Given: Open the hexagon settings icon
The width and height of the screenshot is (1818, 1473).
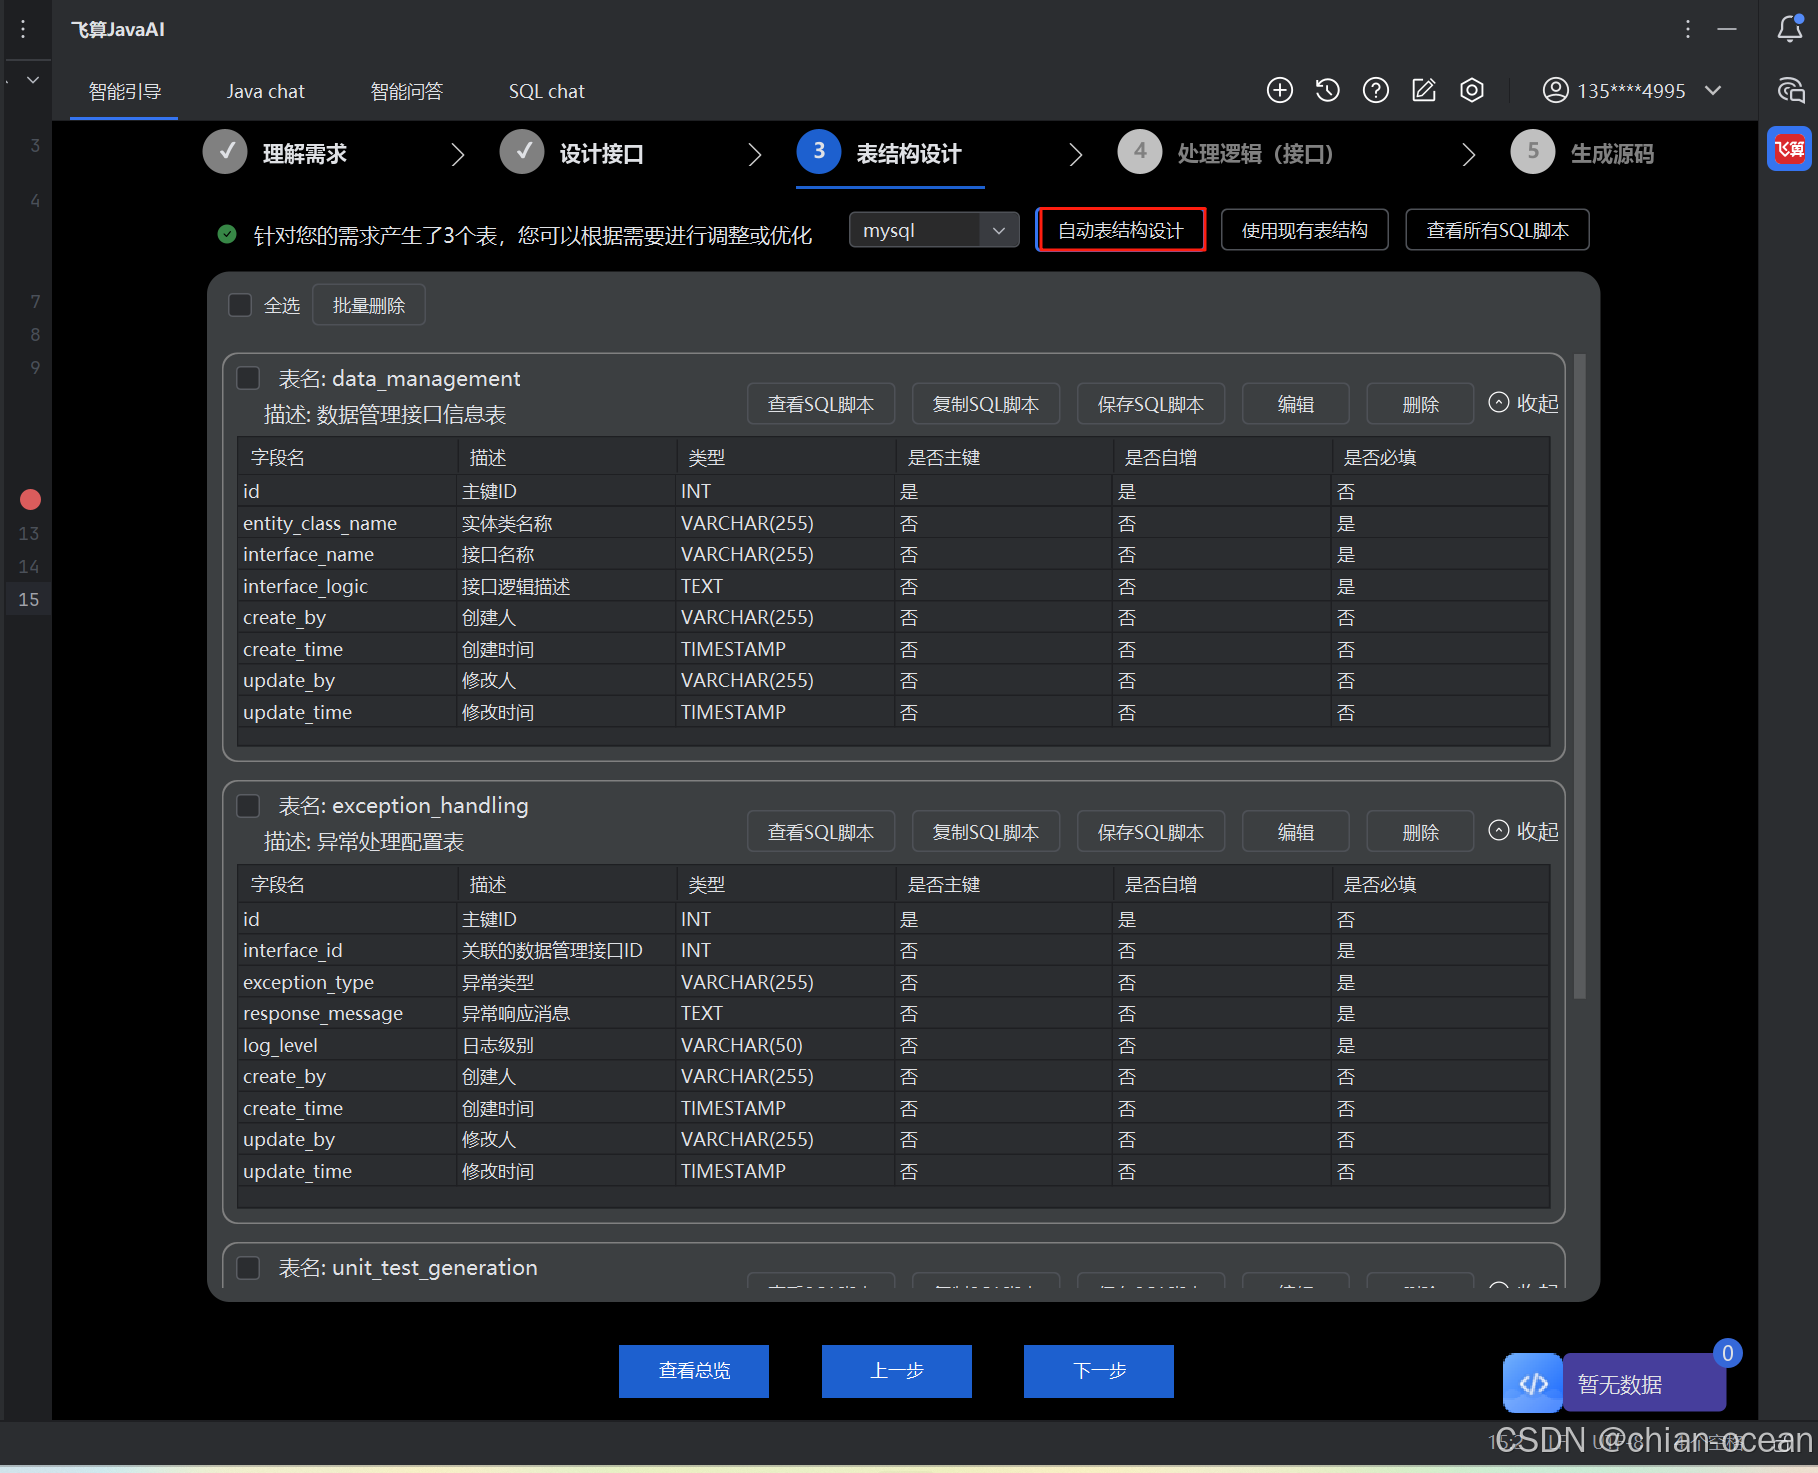Looking at the screenshot, I should [1471, 91].
